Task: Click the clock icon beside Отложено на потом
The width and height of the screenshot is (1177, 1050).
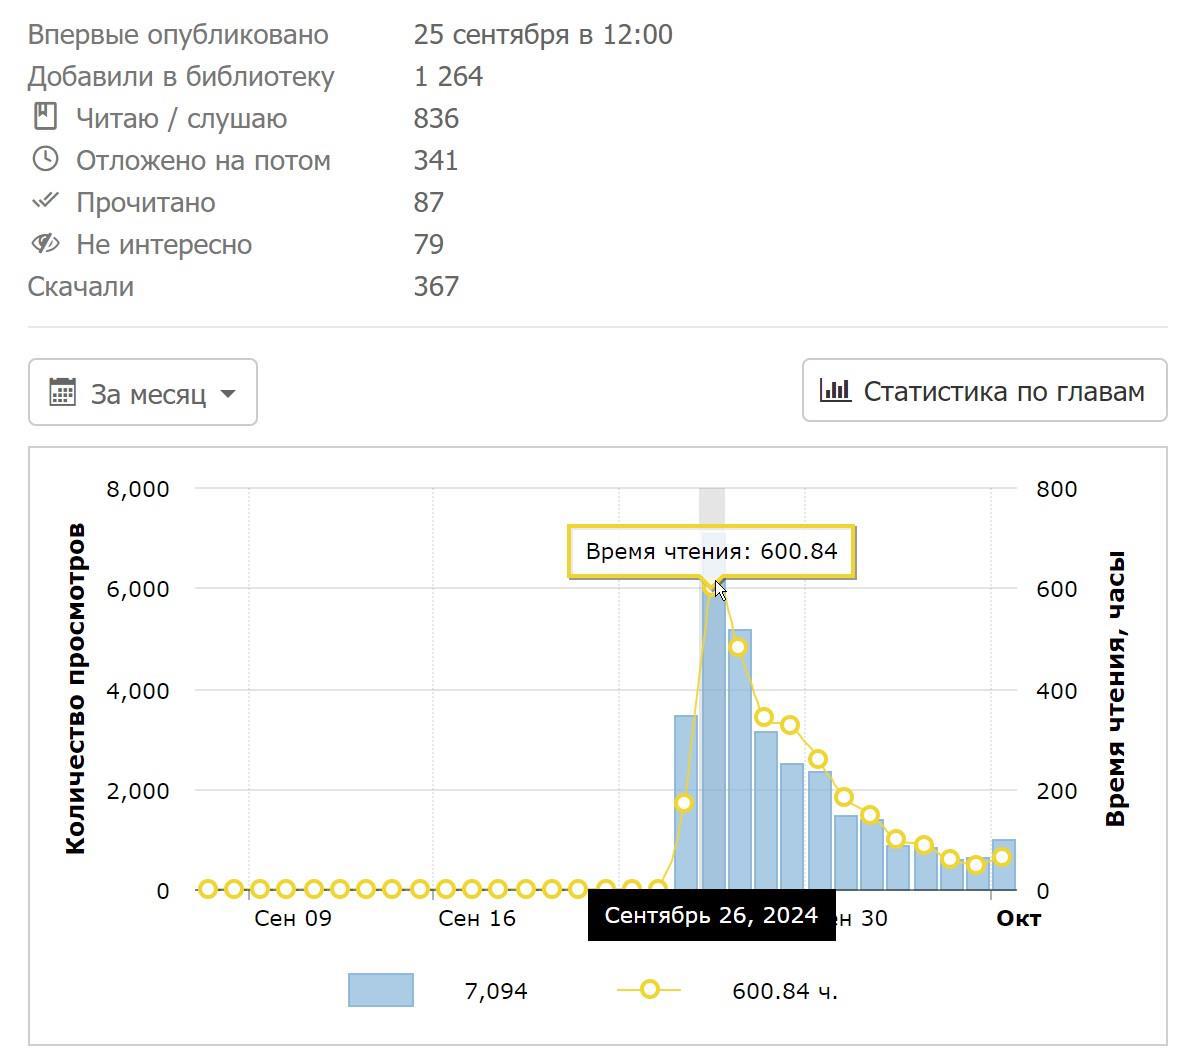Action: (45, 159)
